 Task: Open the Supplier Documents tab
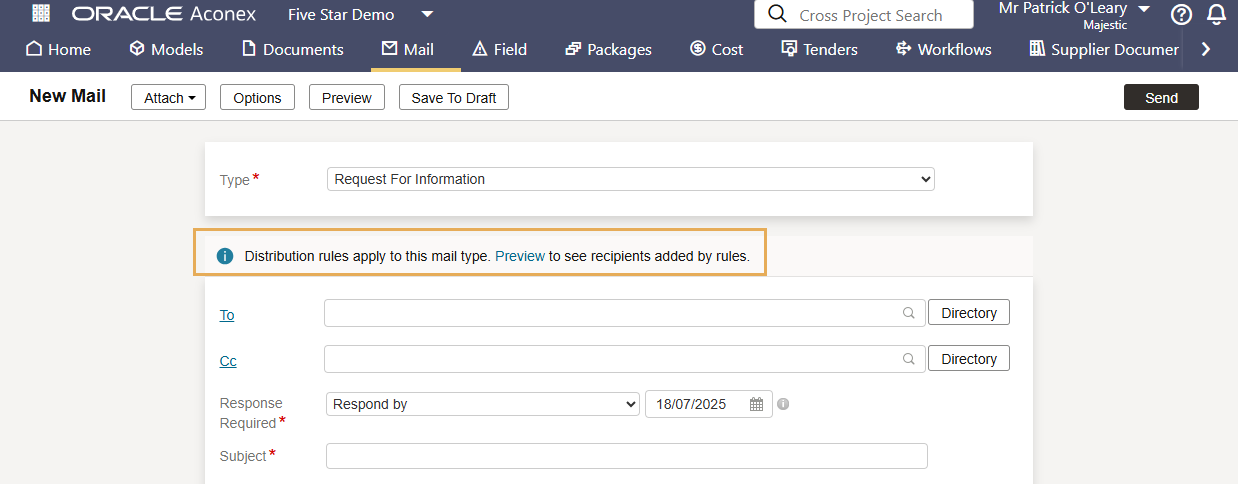tap(1104, 49)
